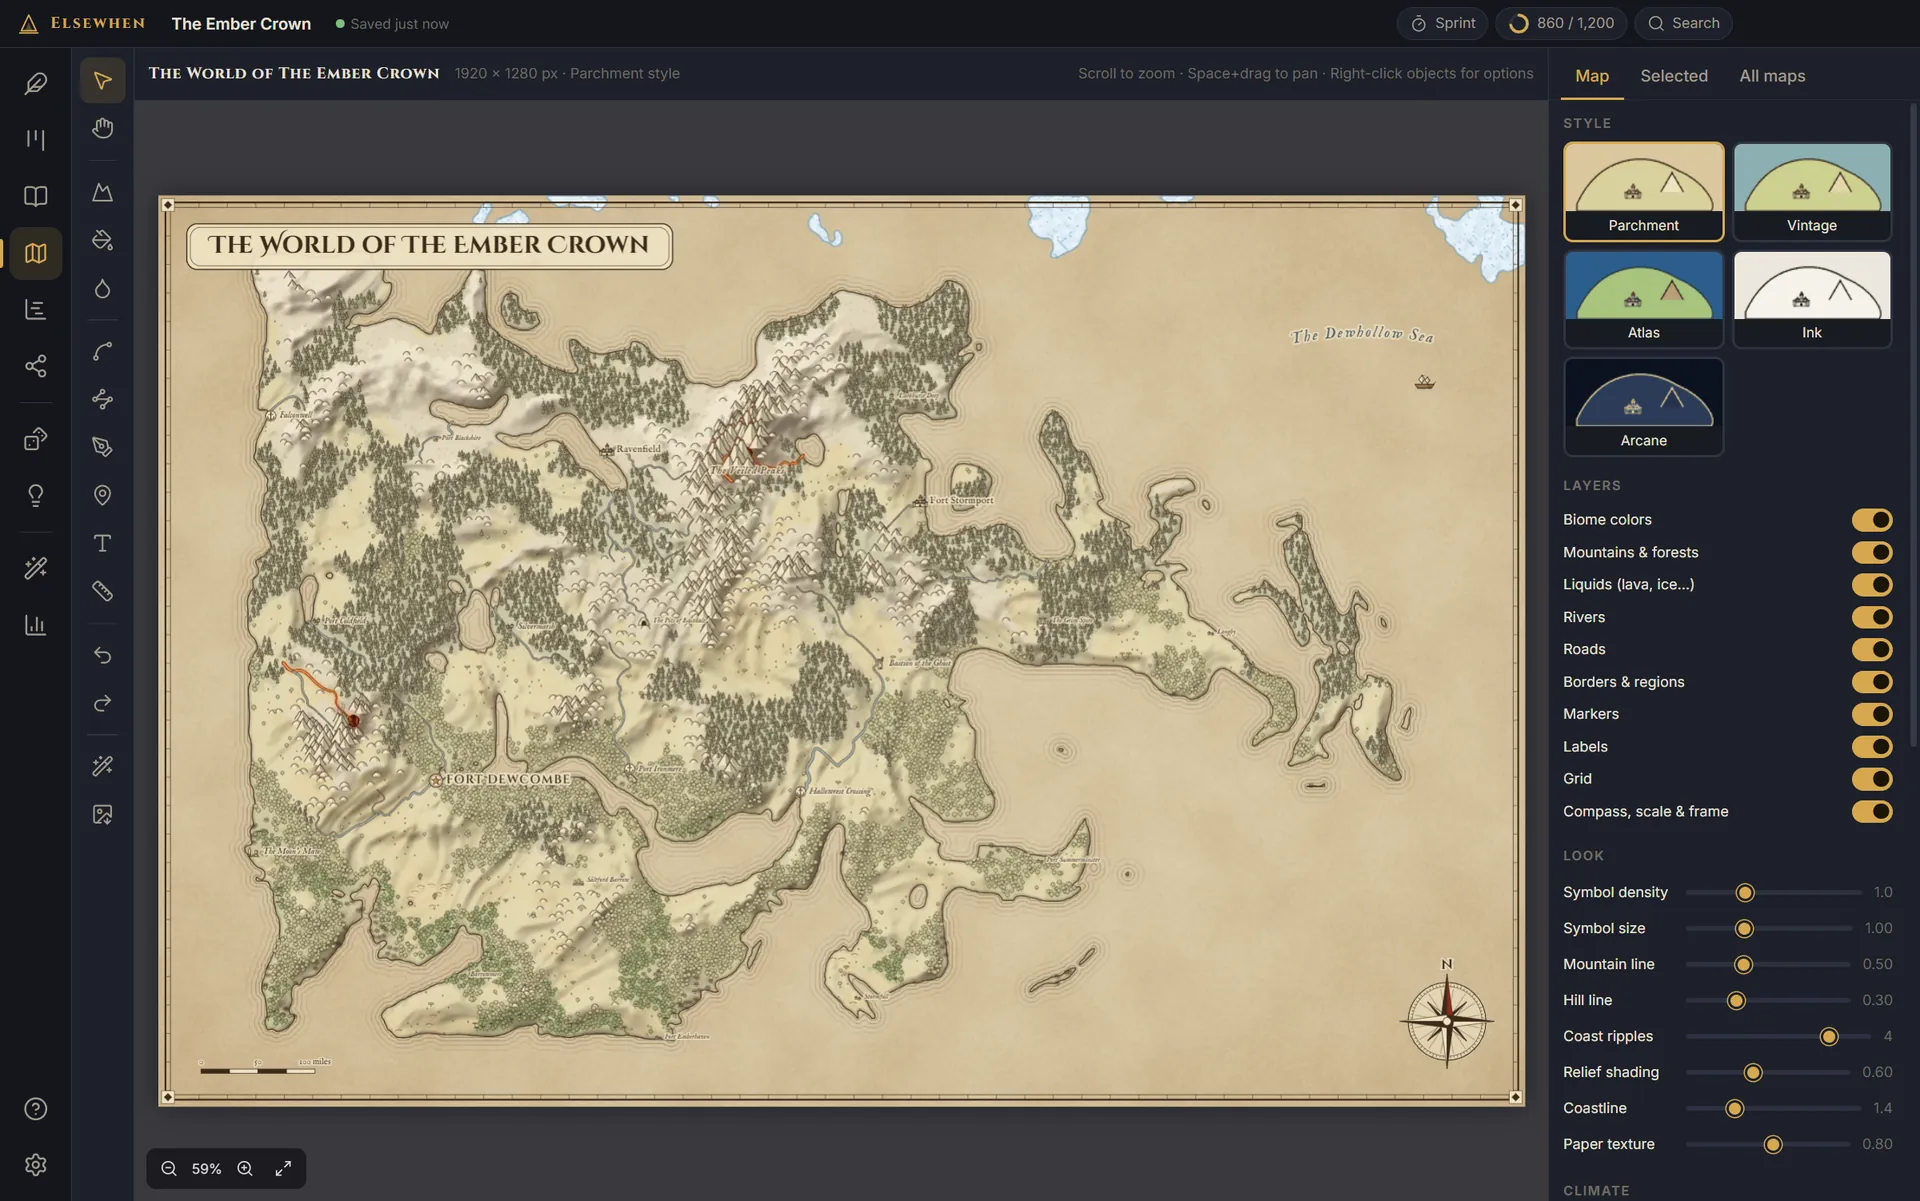Zoom out of the map
Viewport: 1920px width, 1201px height.
pyautogui.click(x=169, y=1168)
